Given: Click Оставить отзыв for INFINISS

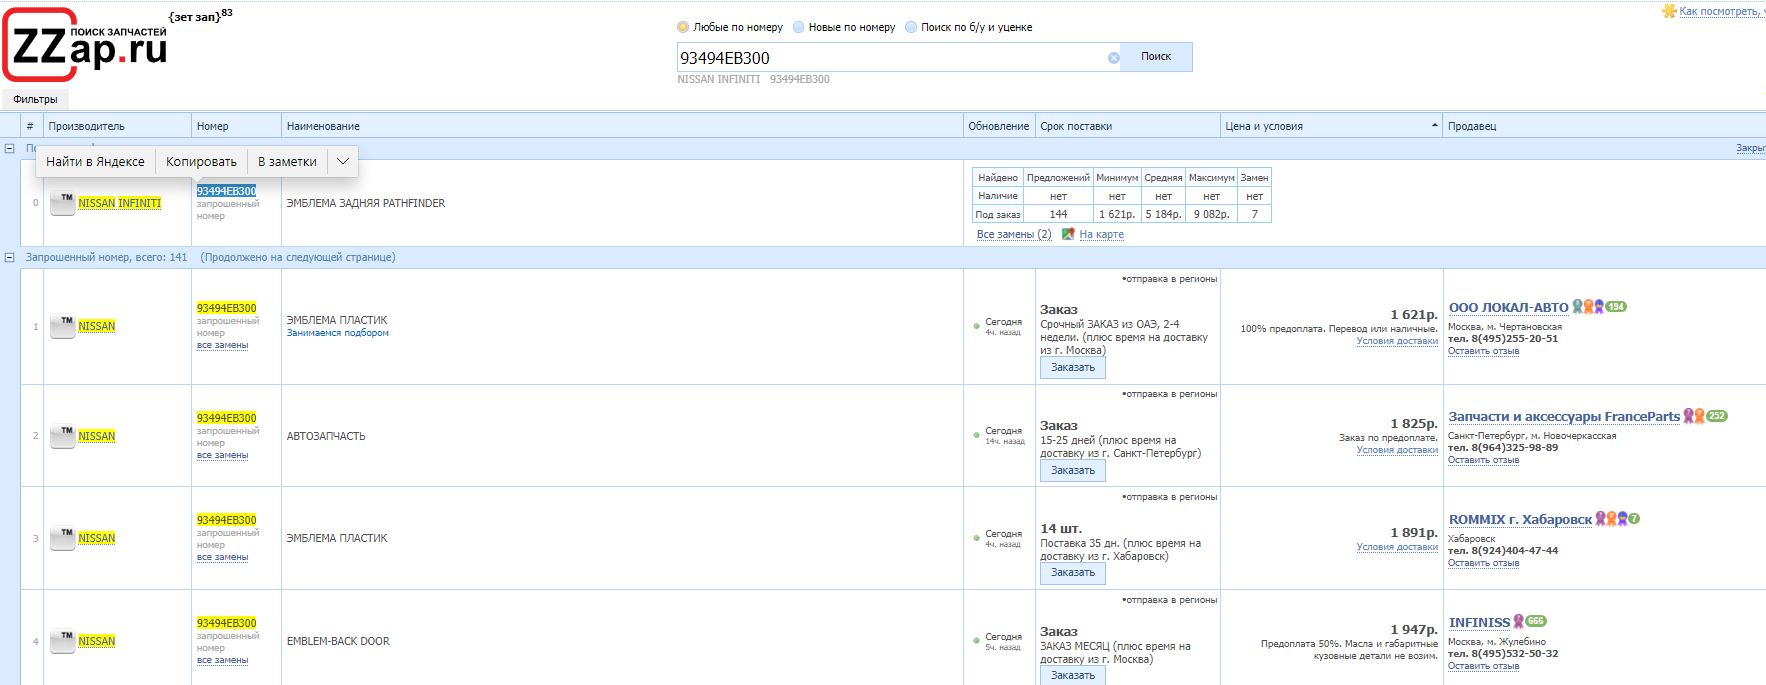Looking at the screenshot, I should pos(1483,666).
